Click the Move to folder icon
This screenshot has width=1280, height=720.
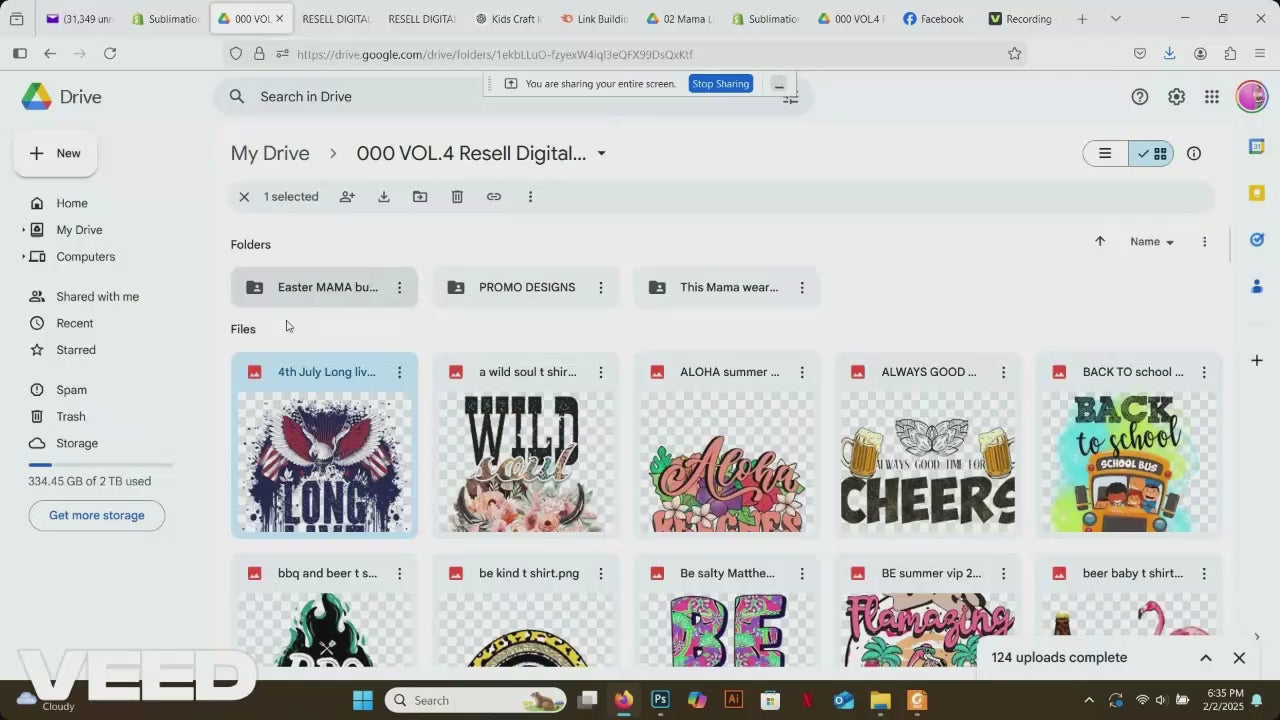420,197
